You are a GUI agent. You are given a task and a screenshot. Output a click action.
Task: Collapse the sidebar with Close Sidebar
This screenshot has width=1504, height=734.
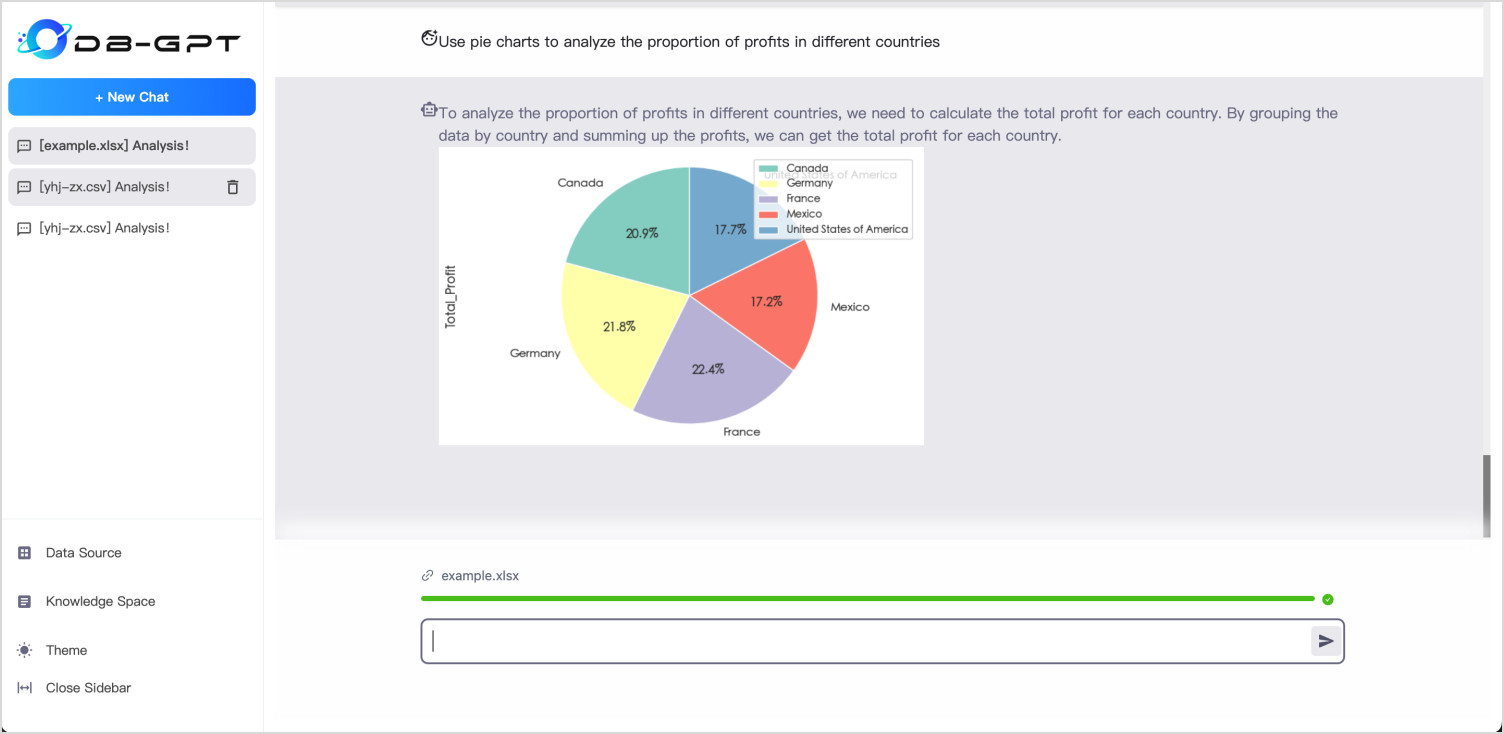pyautogui.click(x=88, y=688)
